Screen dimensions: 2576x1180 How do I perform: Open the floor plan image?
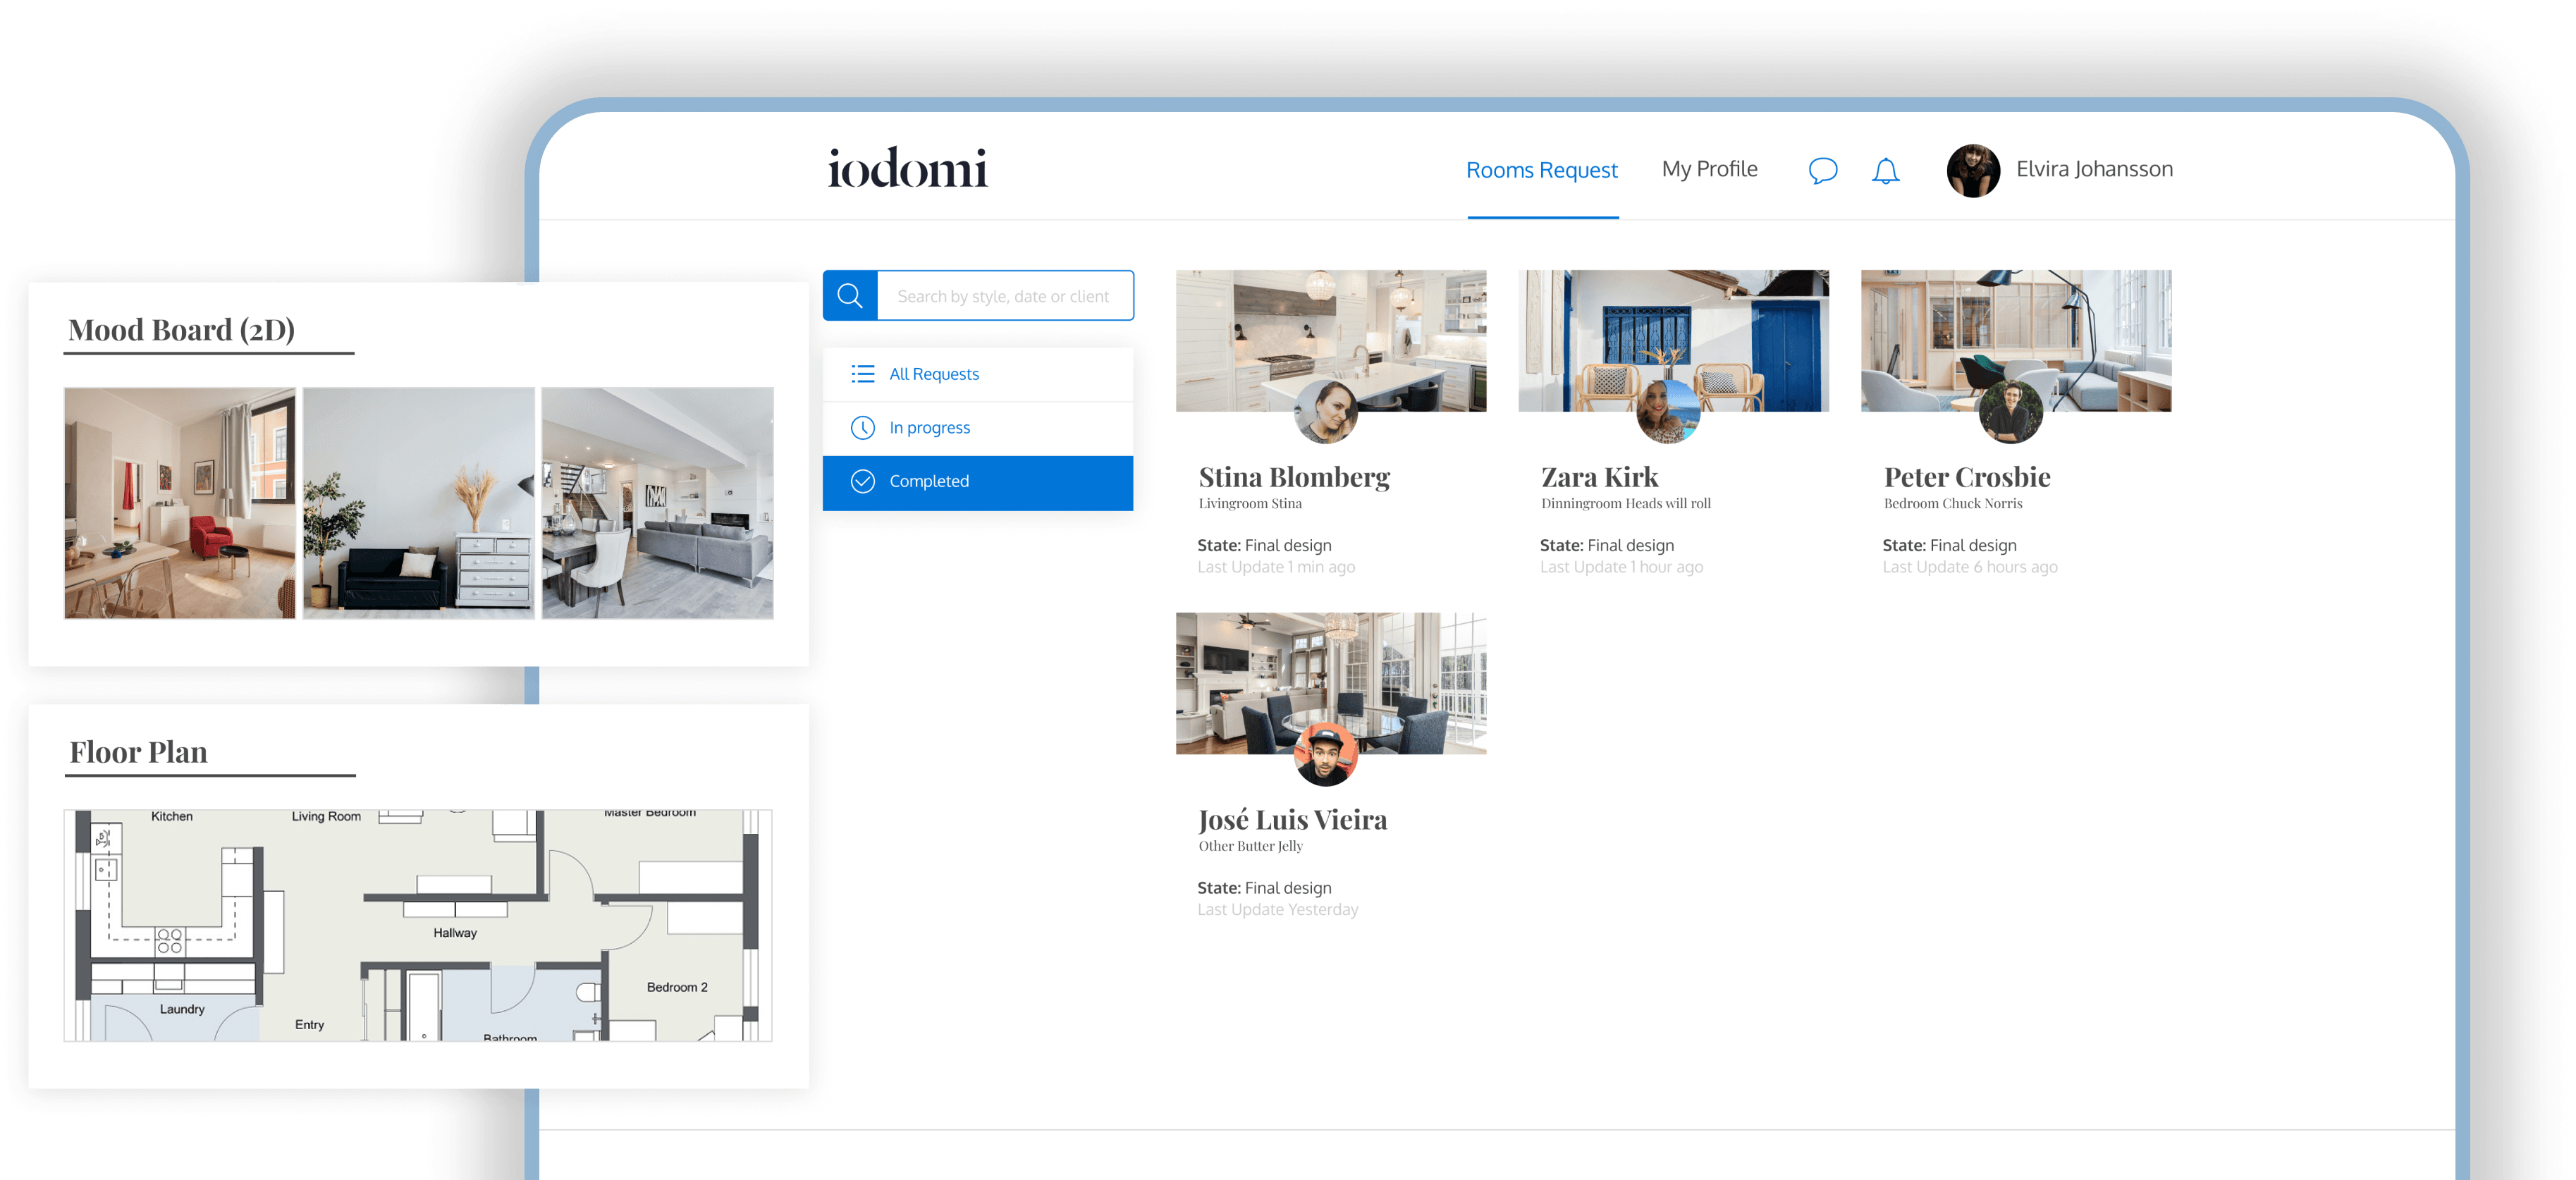coord(418,925)
